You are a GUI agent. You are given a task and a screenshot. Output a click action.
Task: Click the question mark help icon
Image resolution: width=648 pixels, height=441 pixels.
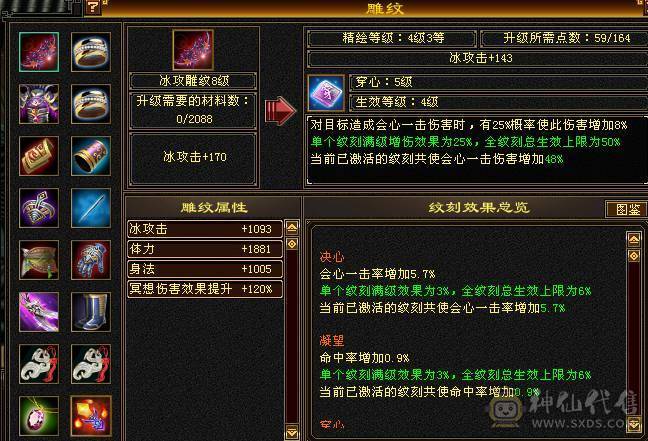[x=93, y=7]
